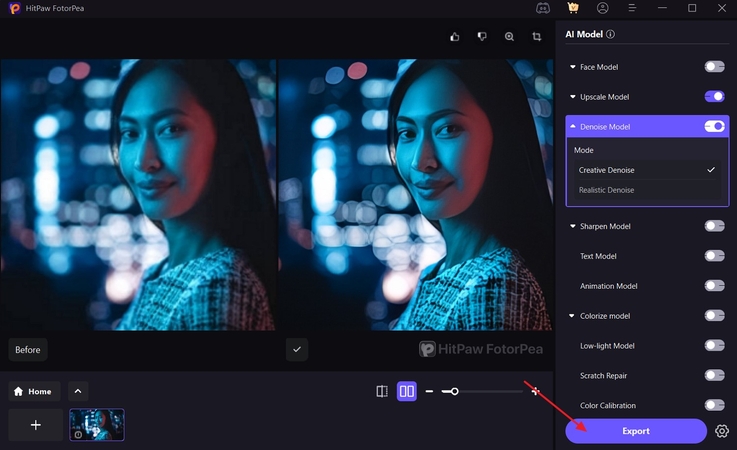This screenshot has height=450, width=737.
Task: Toggle the Face Model switch
Action: coord(714,67)
